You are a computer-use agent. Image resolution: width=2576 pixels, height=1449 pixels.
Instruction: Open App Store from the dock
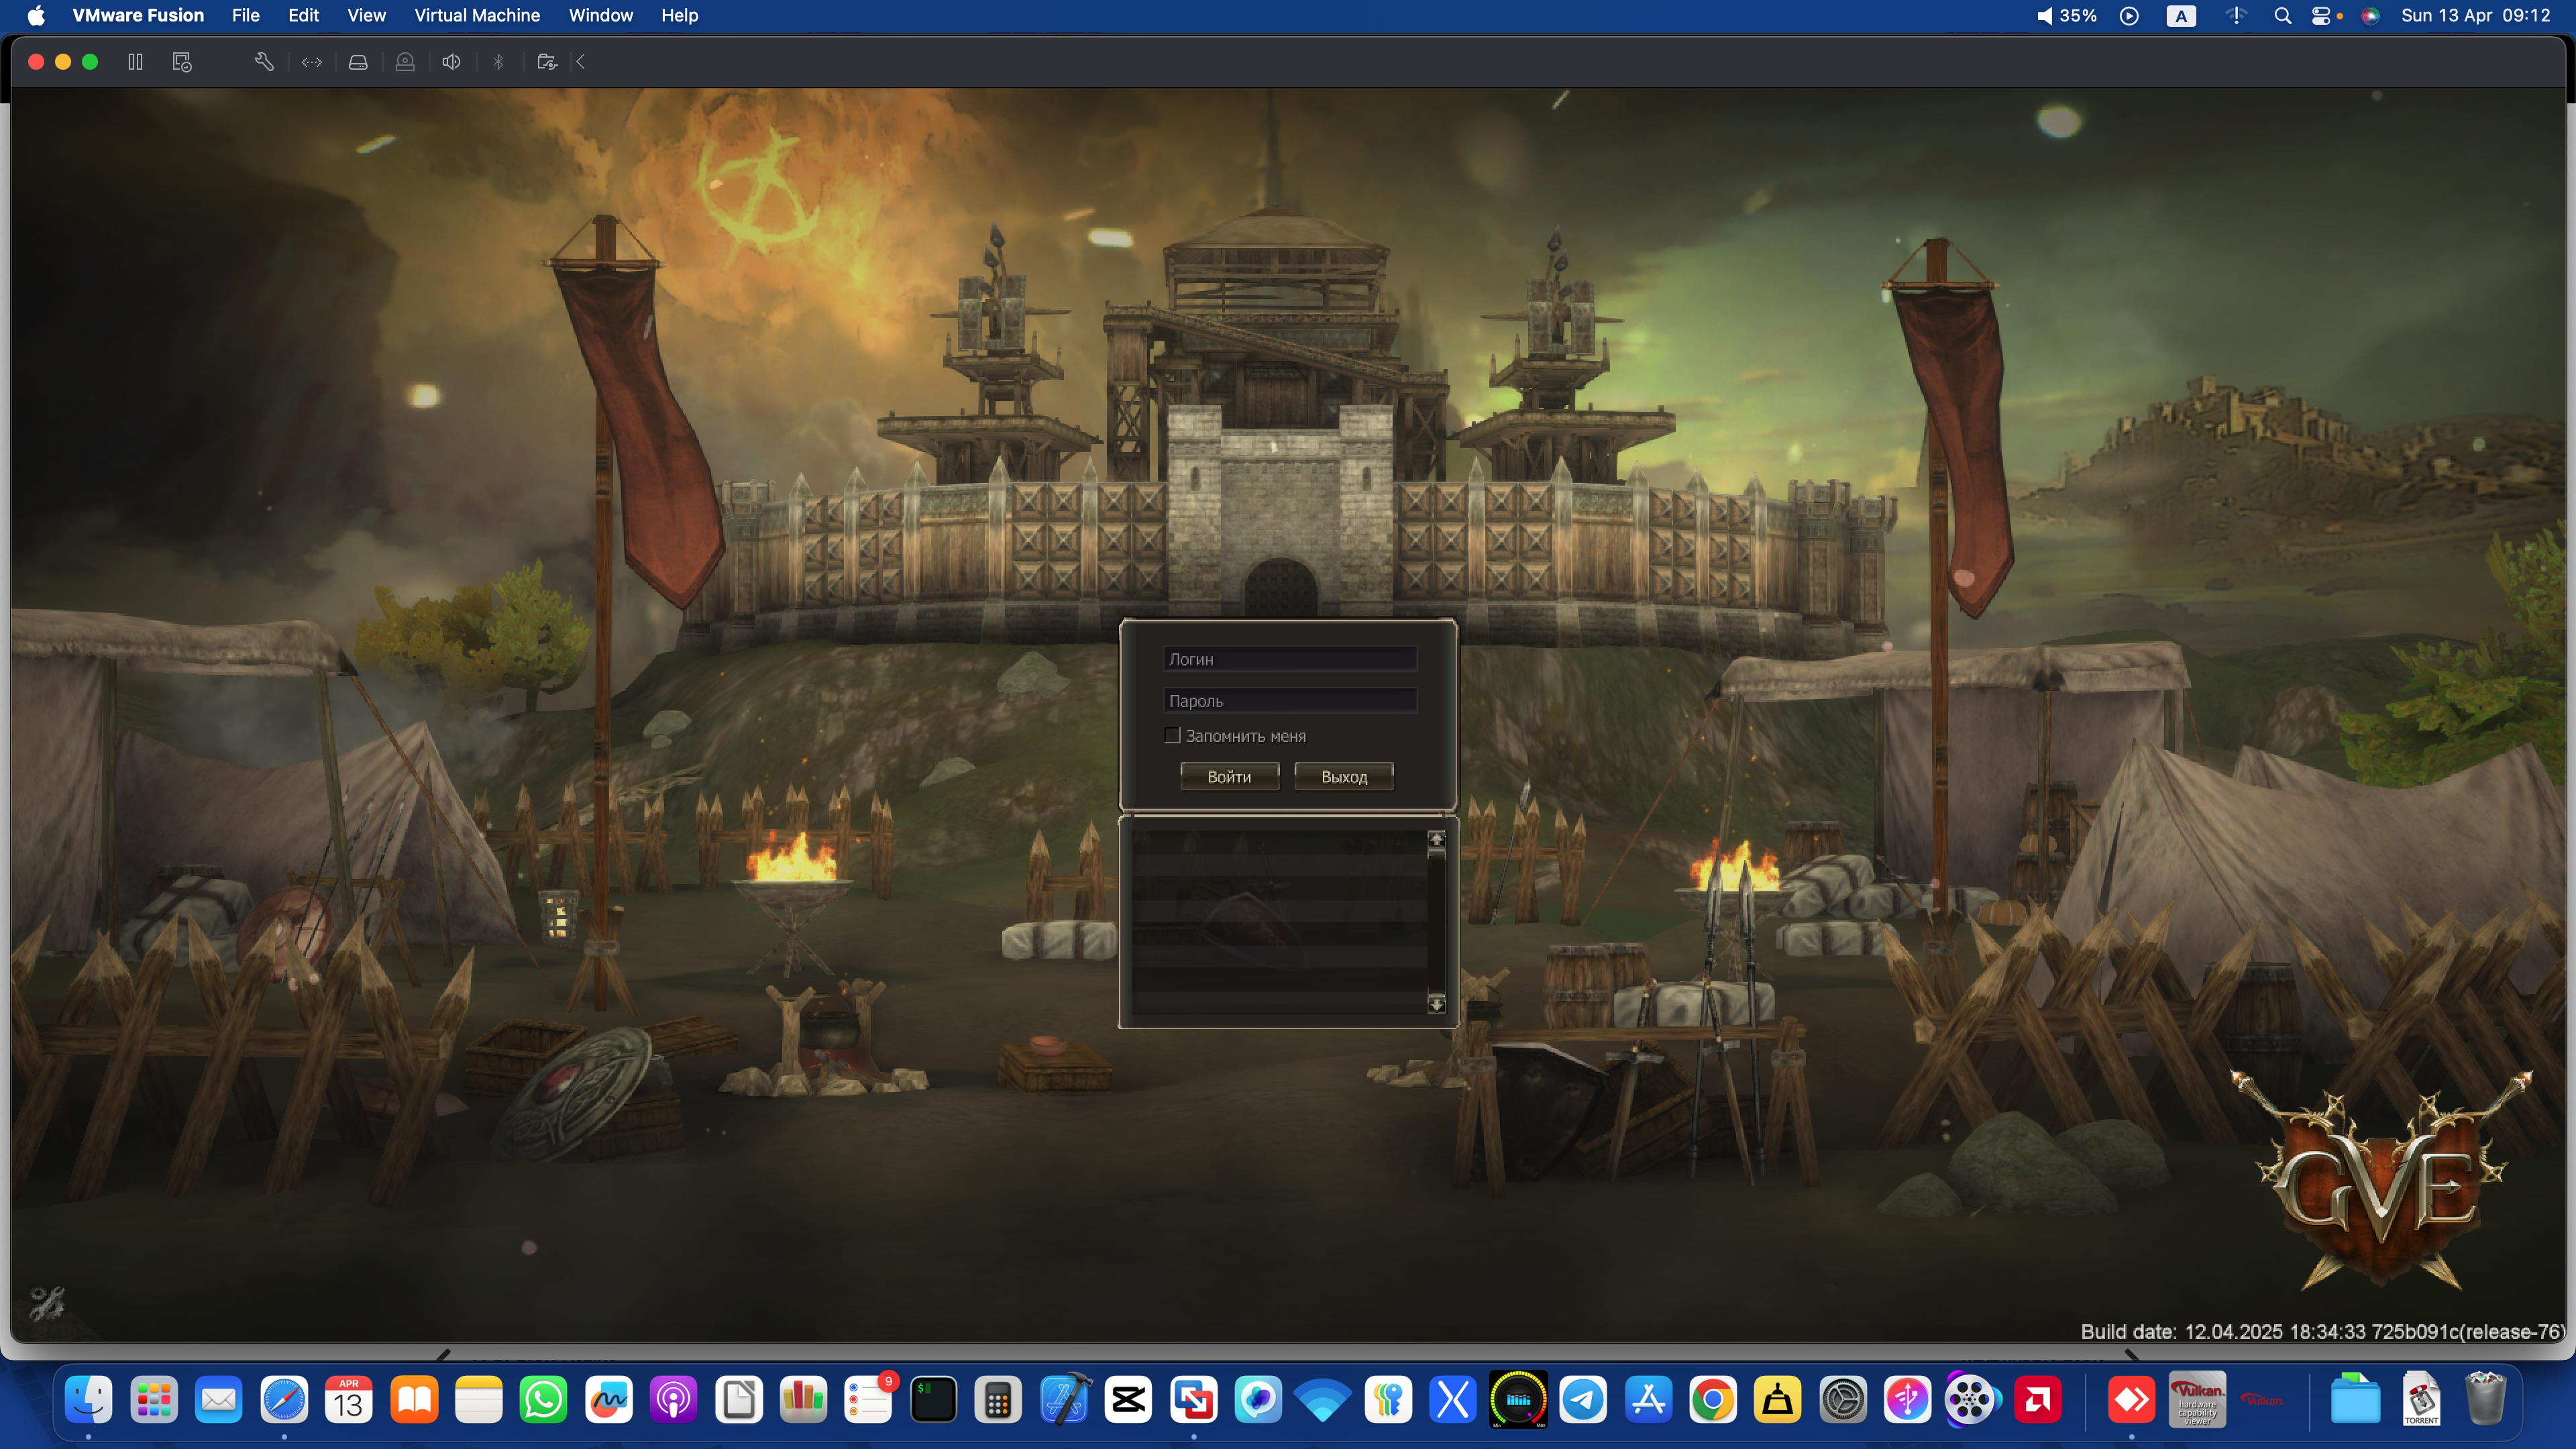[x=1648, y=1399]
